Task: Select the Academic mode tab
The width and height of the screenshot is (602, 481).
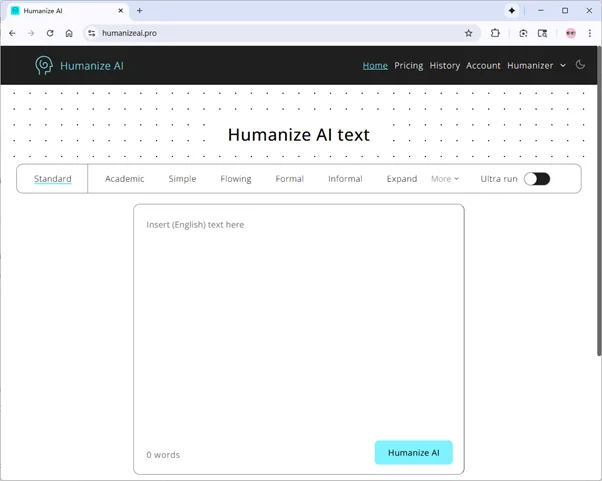Action: [125, 179]
